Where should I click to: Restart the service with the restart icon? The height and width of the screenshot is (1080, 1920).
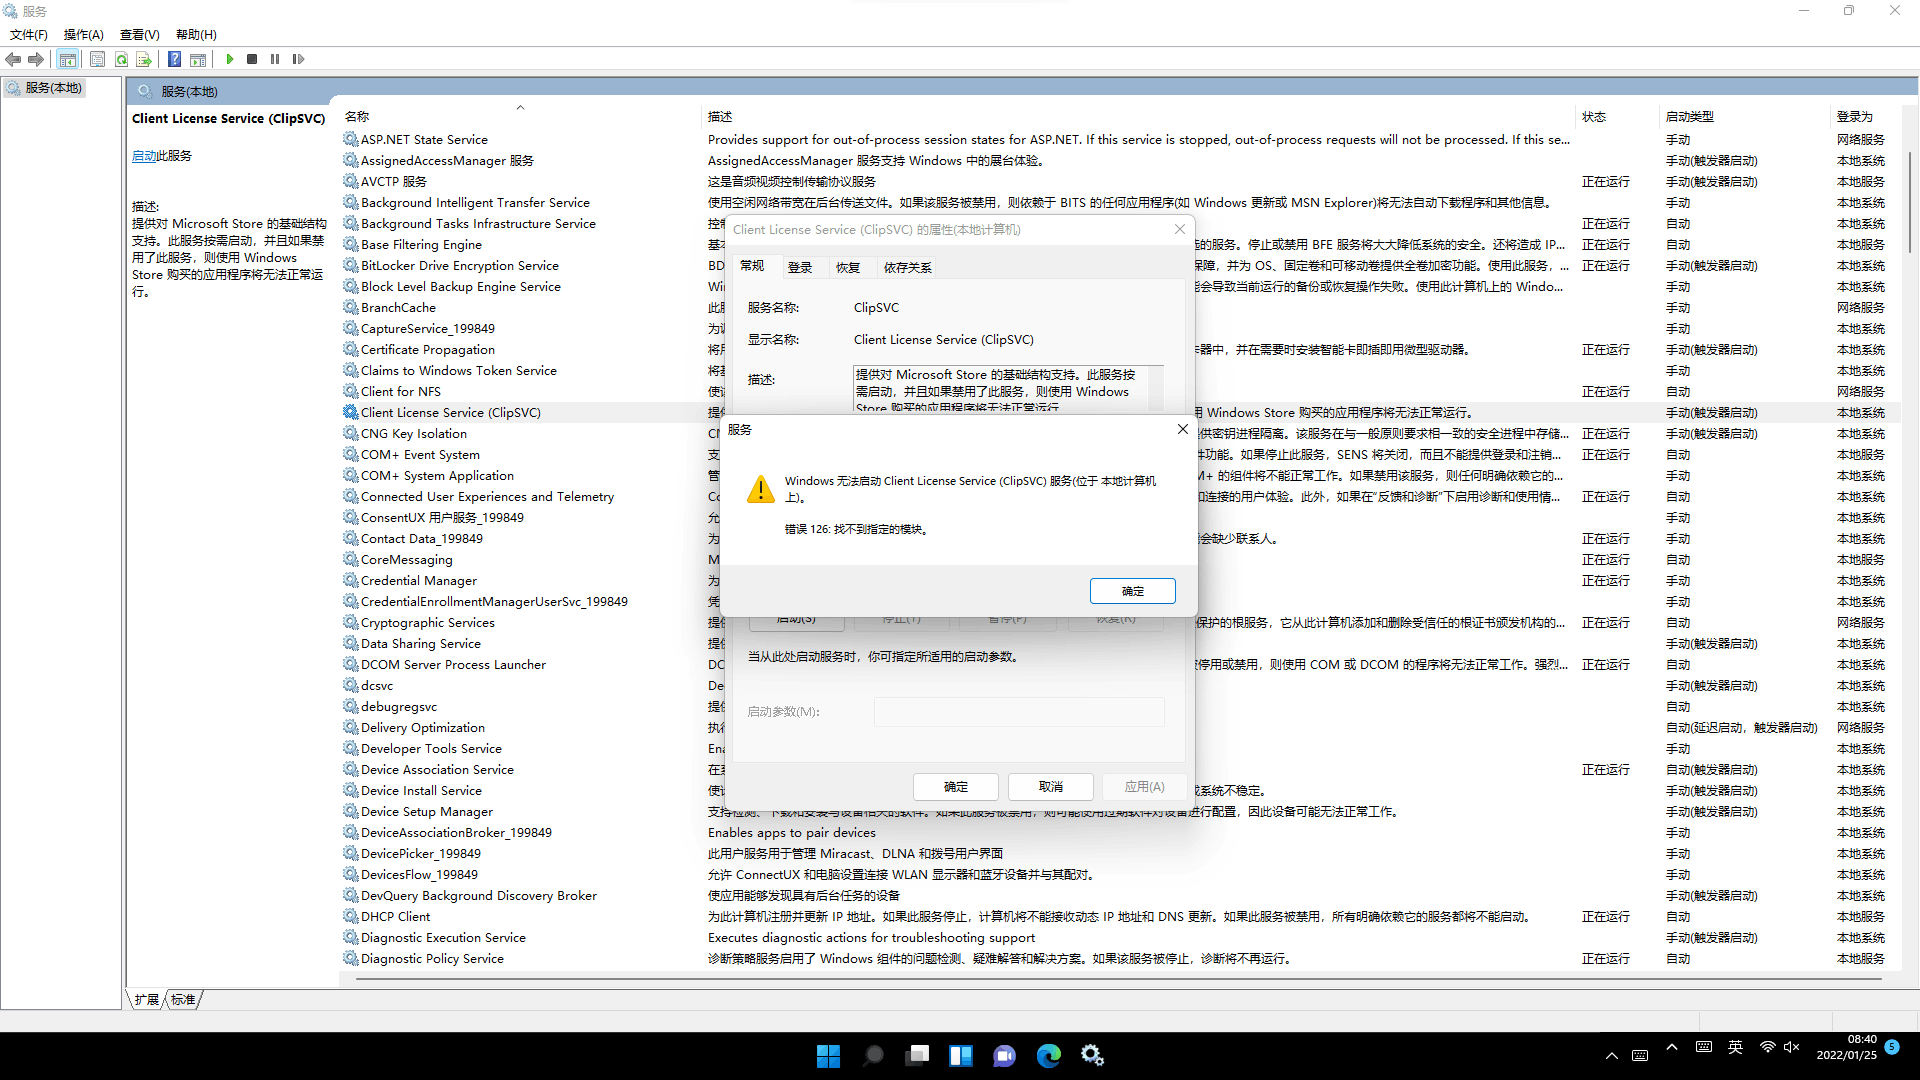pyautogui.click(x=298, y=59)
